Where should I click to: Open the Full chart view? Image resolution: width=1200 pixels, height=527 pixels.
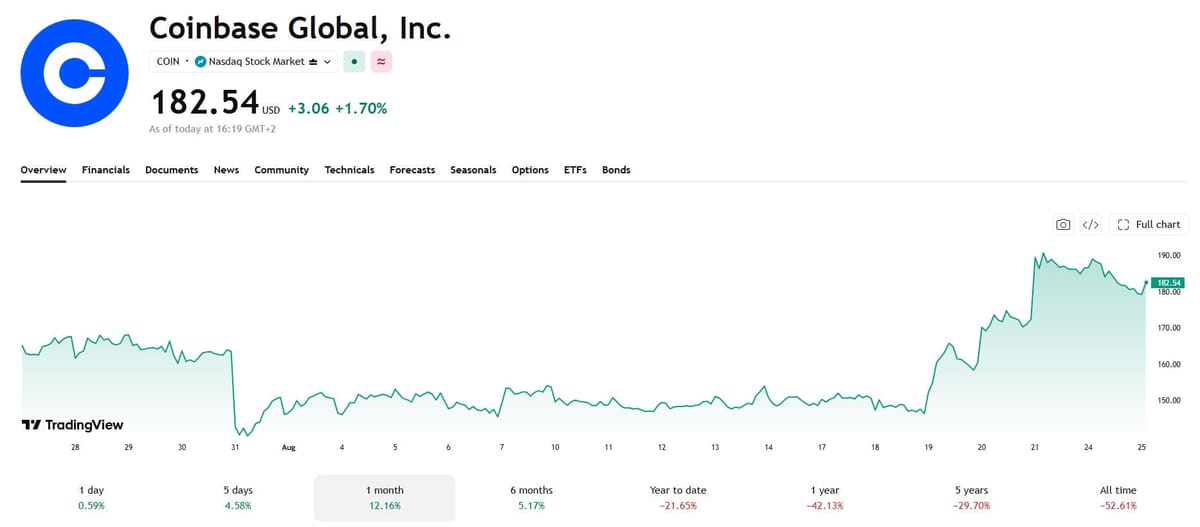point(1149,224)
